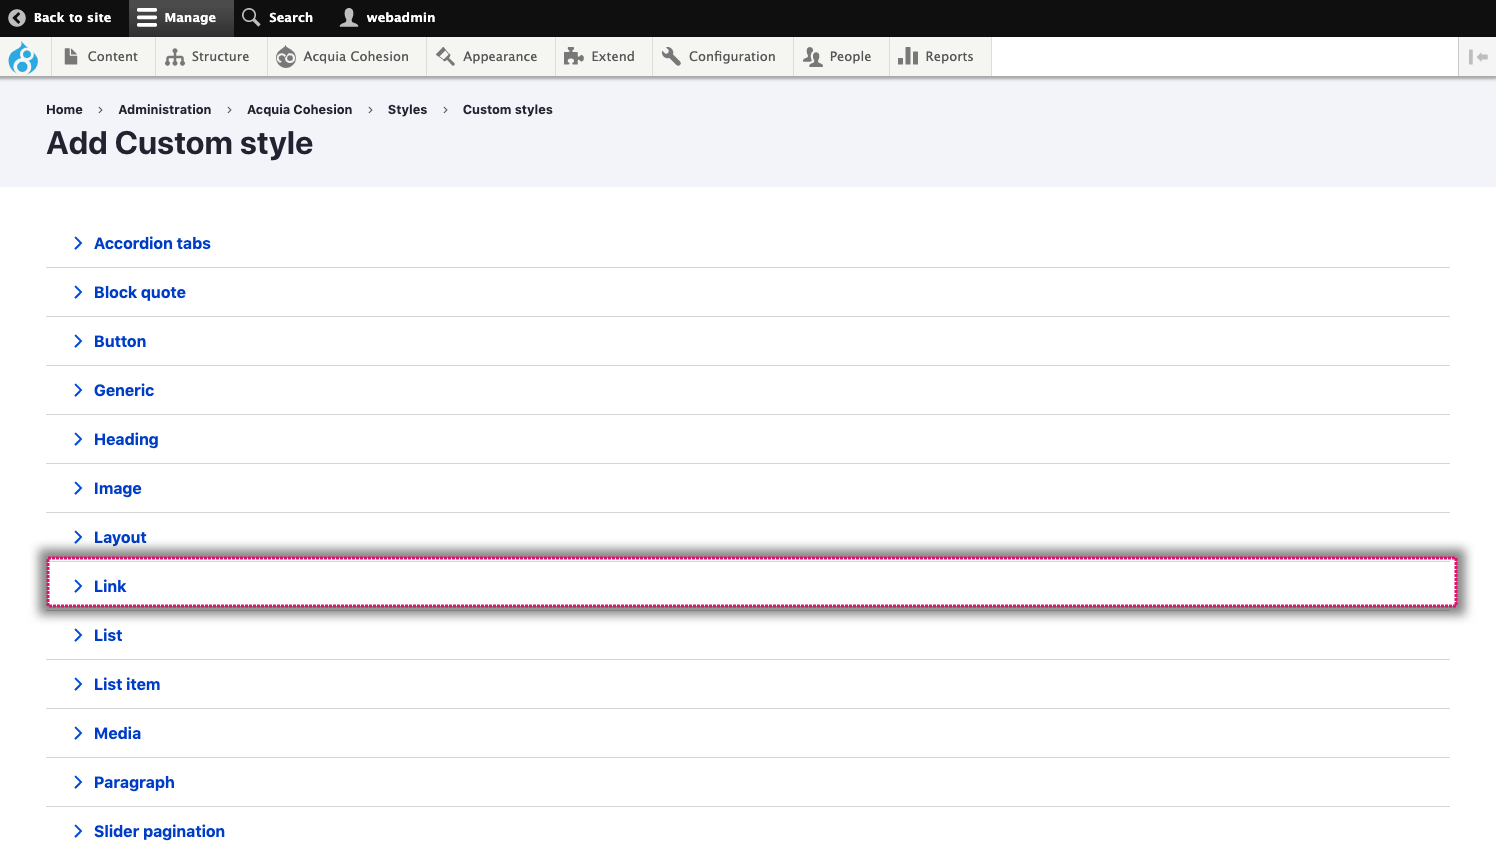Select the Block quote style type
Viewport: 1496px width, 867px height.
(140, 292)
